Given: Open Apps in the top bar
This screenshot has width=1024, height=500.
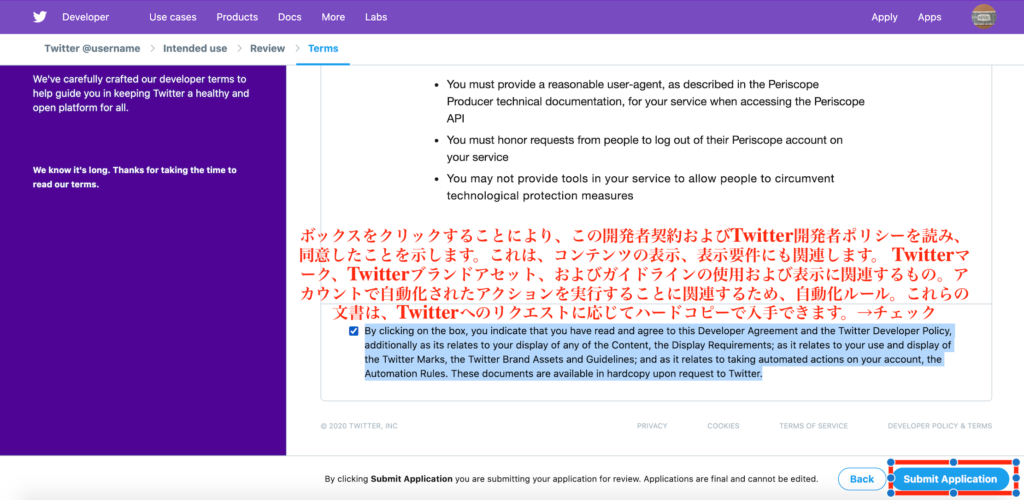Looking at the screenshot, I should click(x=929, y=17).
